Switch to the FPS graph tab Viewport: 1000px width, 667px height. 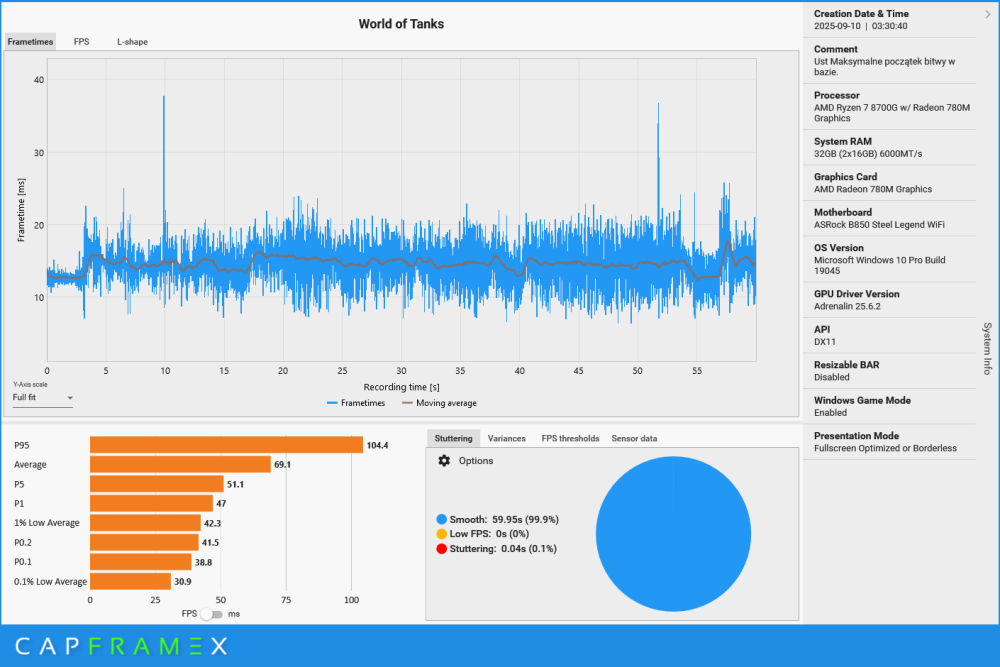pos(81,42)
